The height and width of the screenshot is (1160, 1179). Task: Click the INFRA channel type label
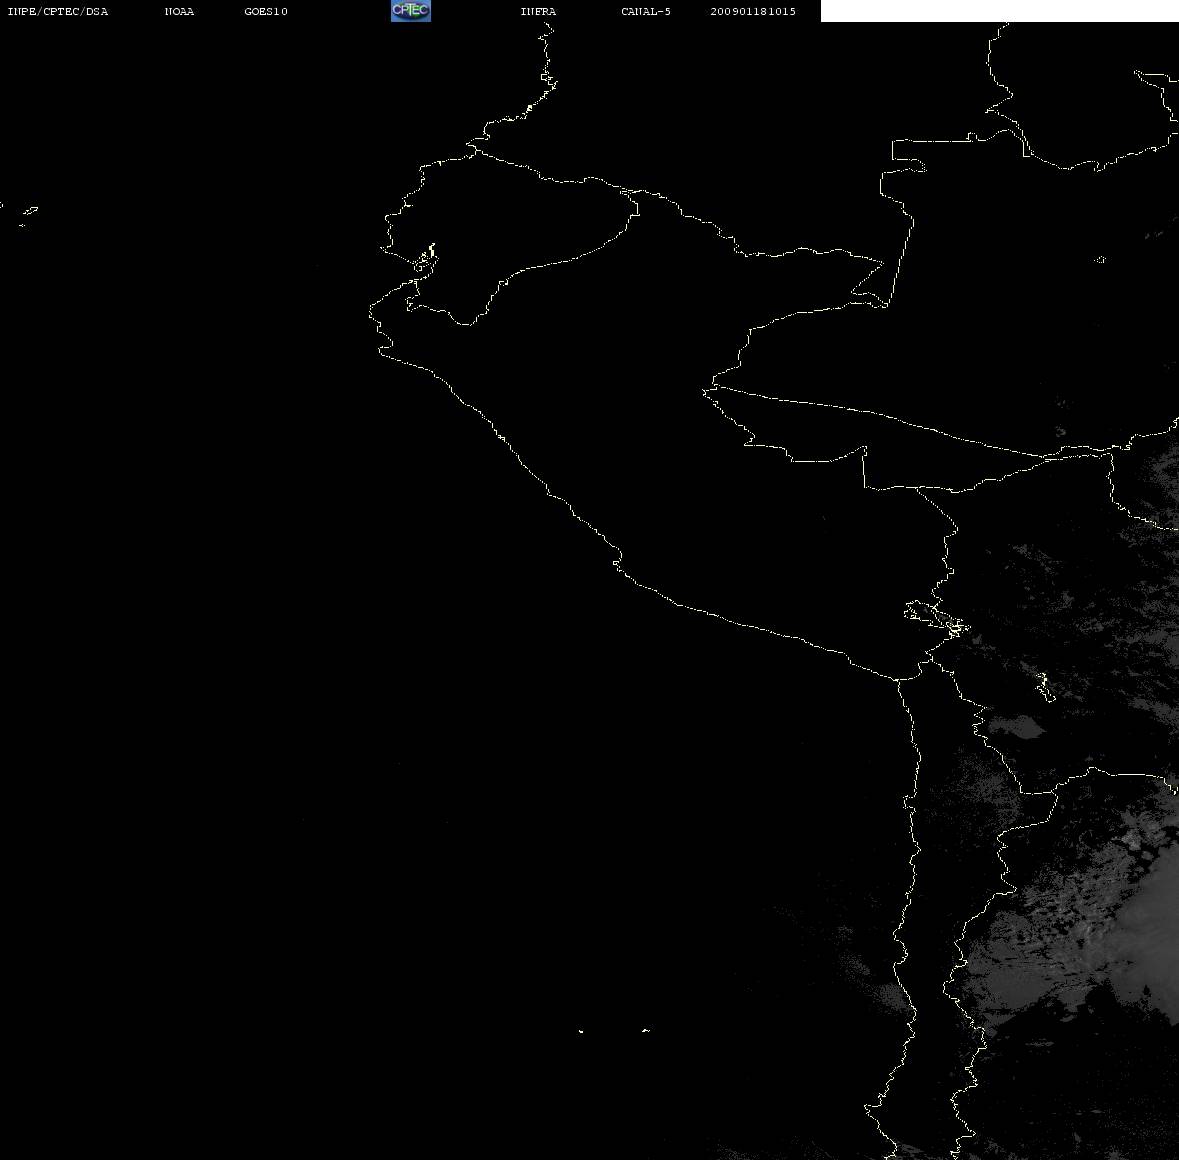pyautogui.click(x=538, y=11)
